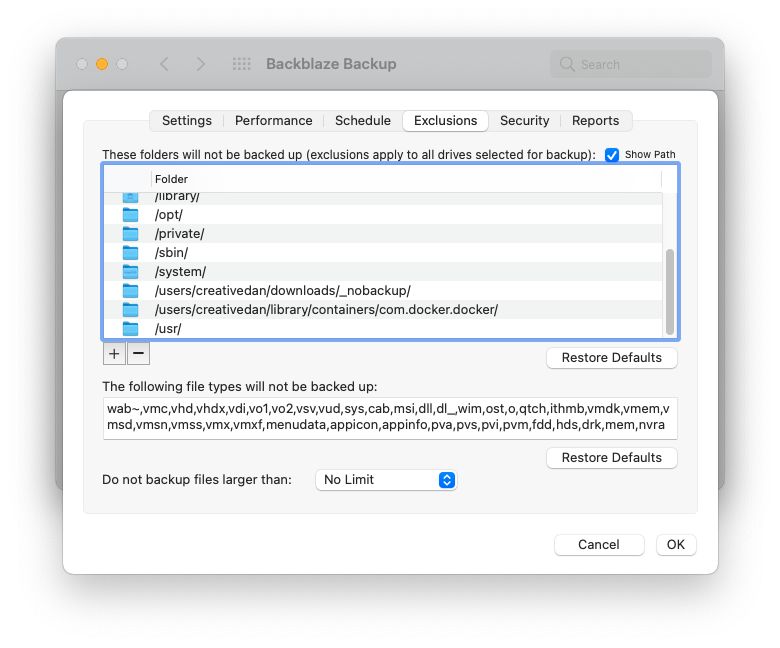The image size is (780, 648).
Task: Go back with the left chevron arrow
Action: [x=165, y=64]
